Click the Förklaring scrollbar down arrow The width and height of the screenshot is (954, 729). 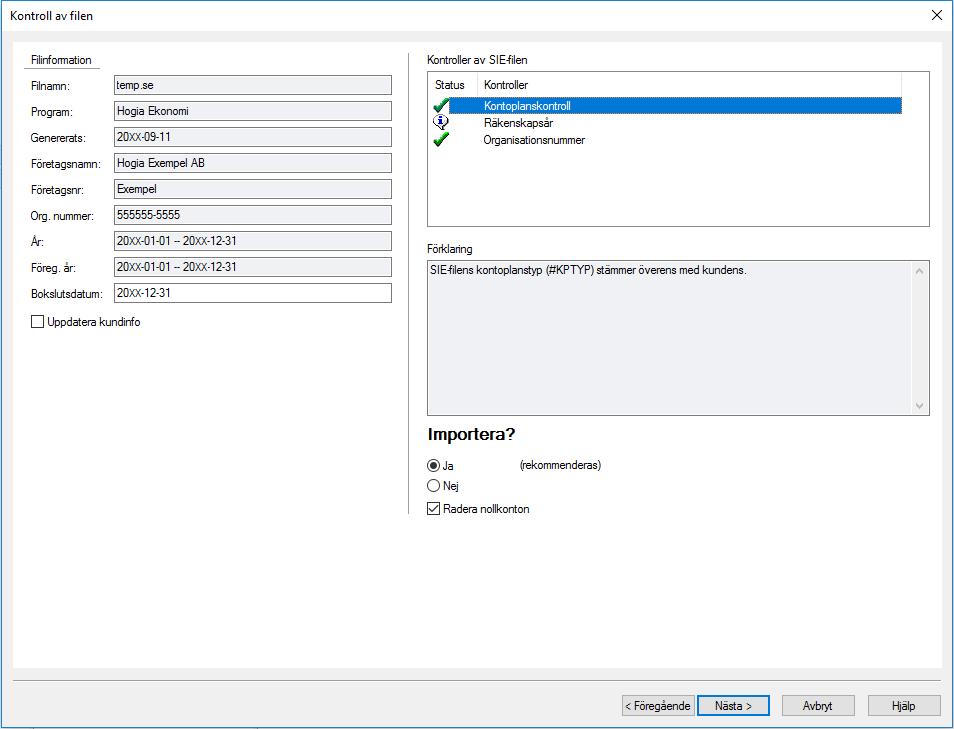pyautogui.click(x=919, y=406)
